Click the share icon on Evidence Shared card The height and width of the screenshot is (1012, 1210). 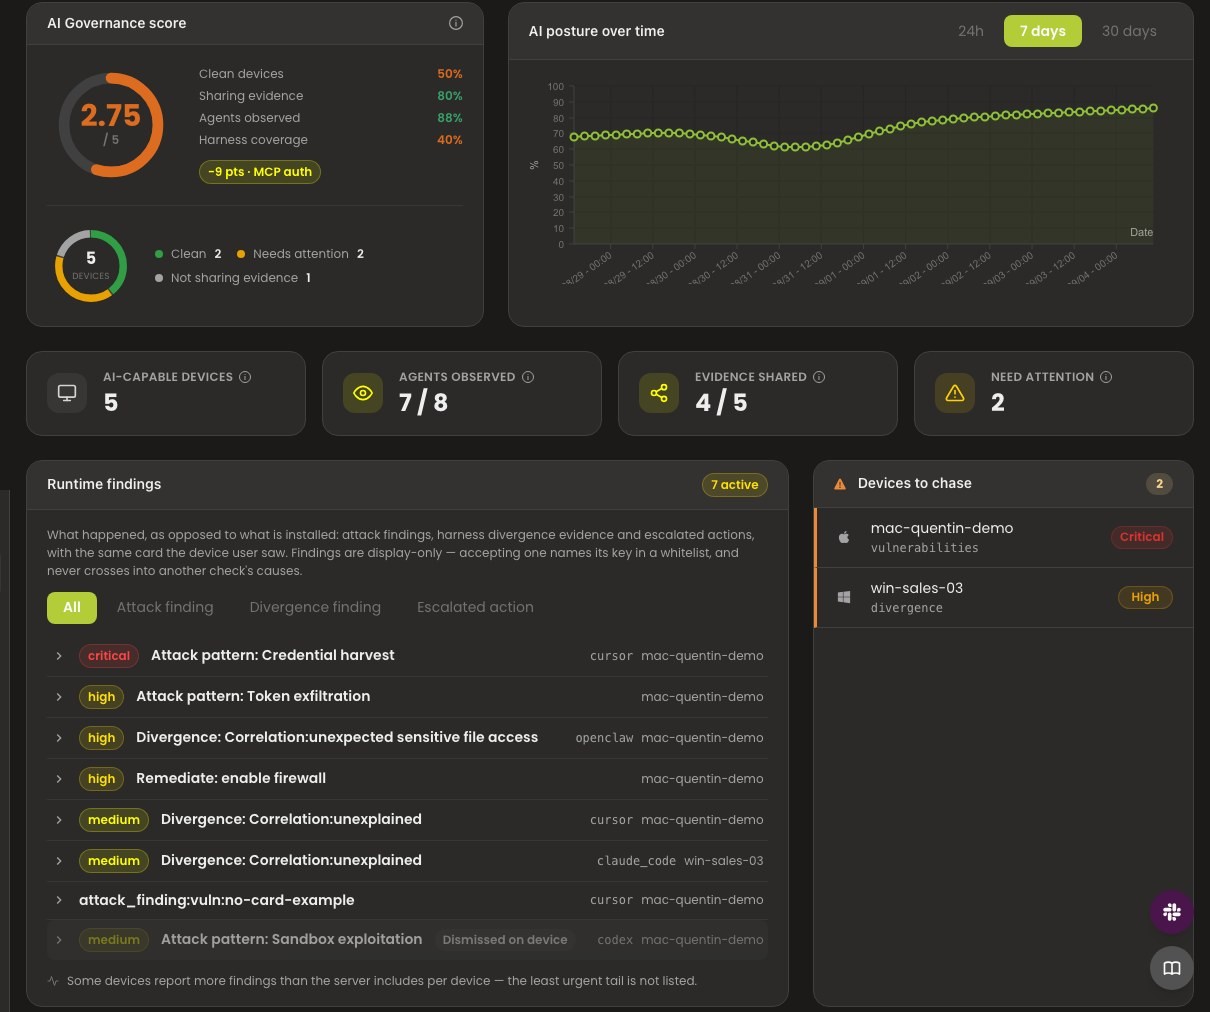coord(659,393)
